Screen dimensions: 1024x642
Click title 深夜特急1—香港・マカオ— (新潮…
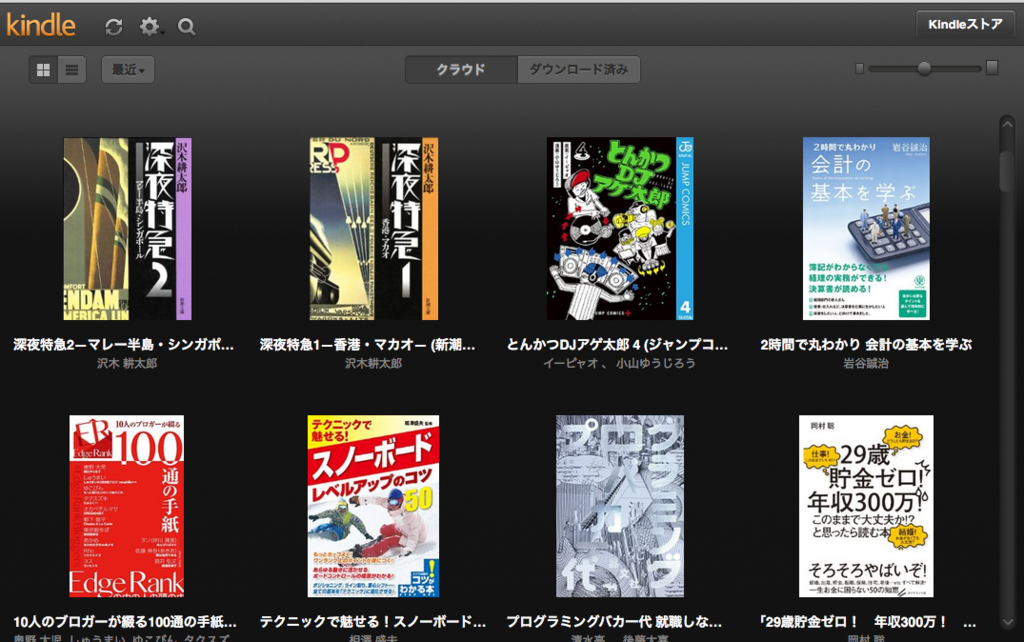click(368, 344)
